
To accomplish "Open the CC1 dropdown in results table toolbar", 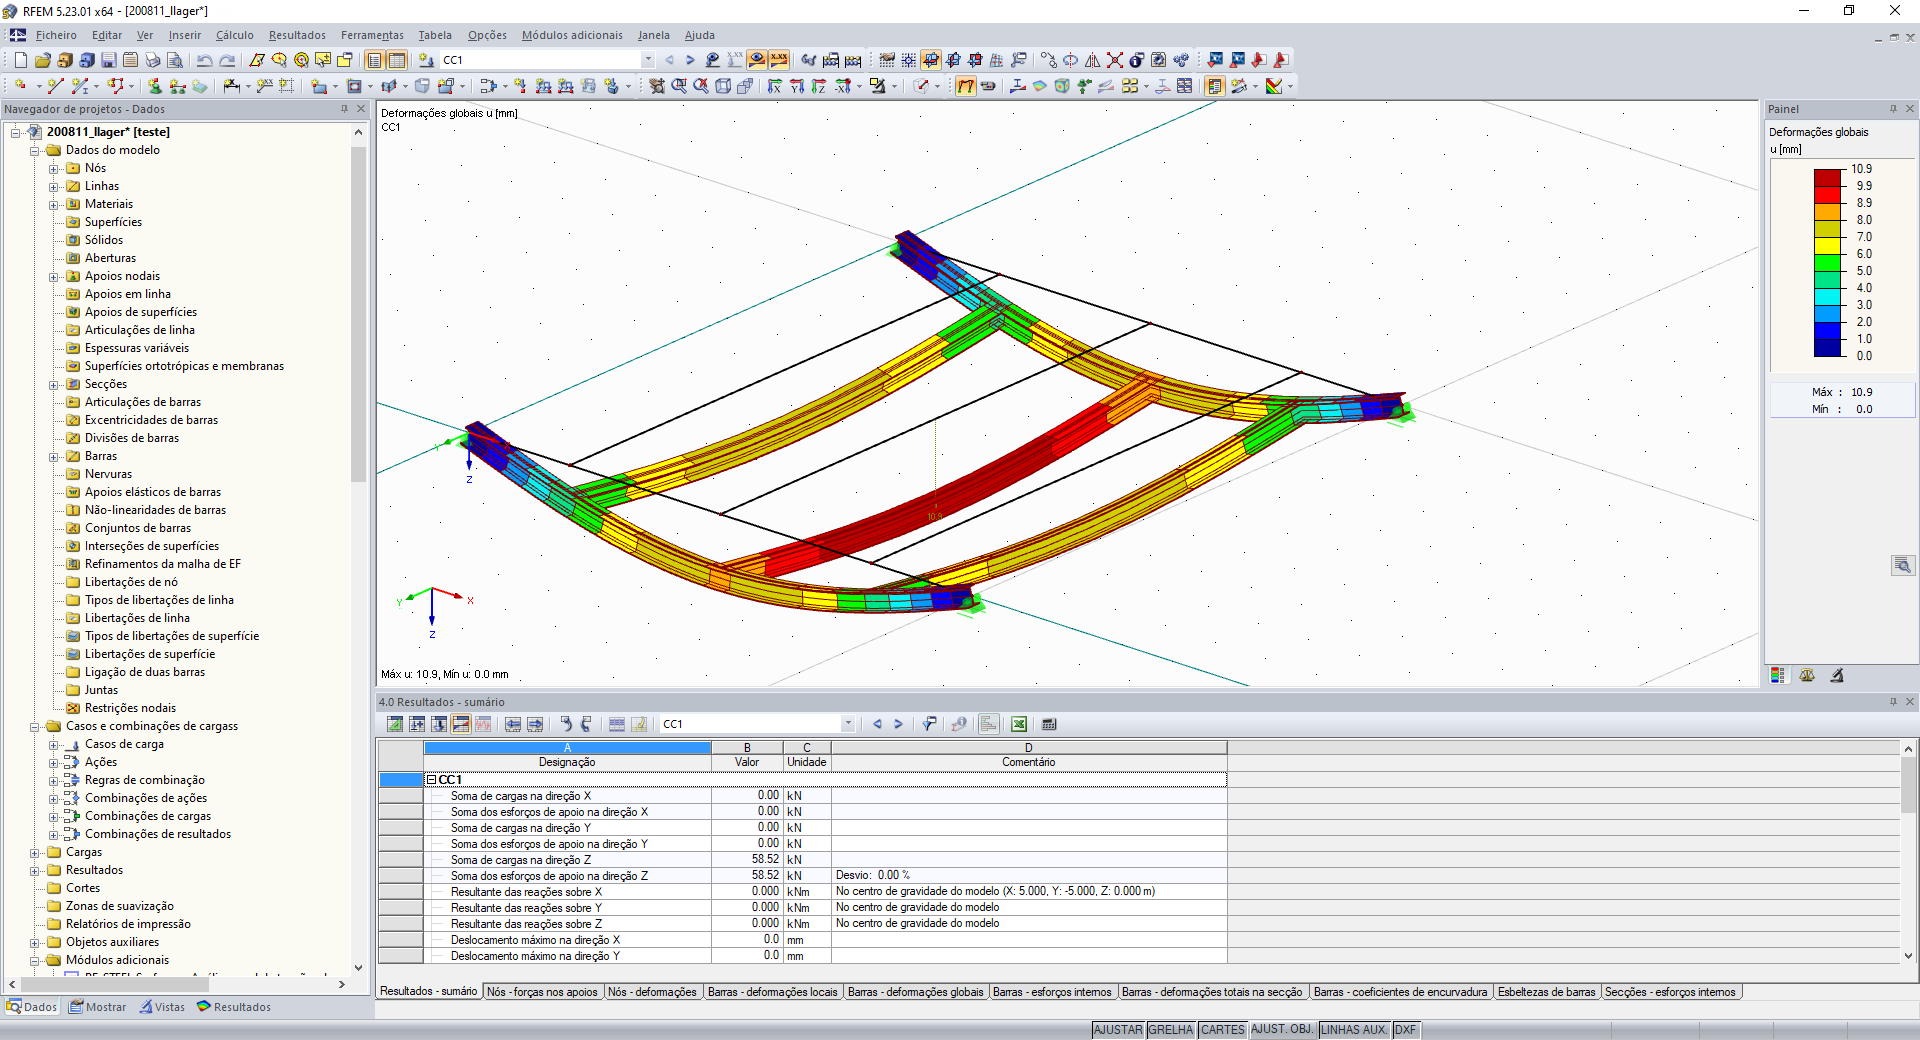I will tap(848, 724).
